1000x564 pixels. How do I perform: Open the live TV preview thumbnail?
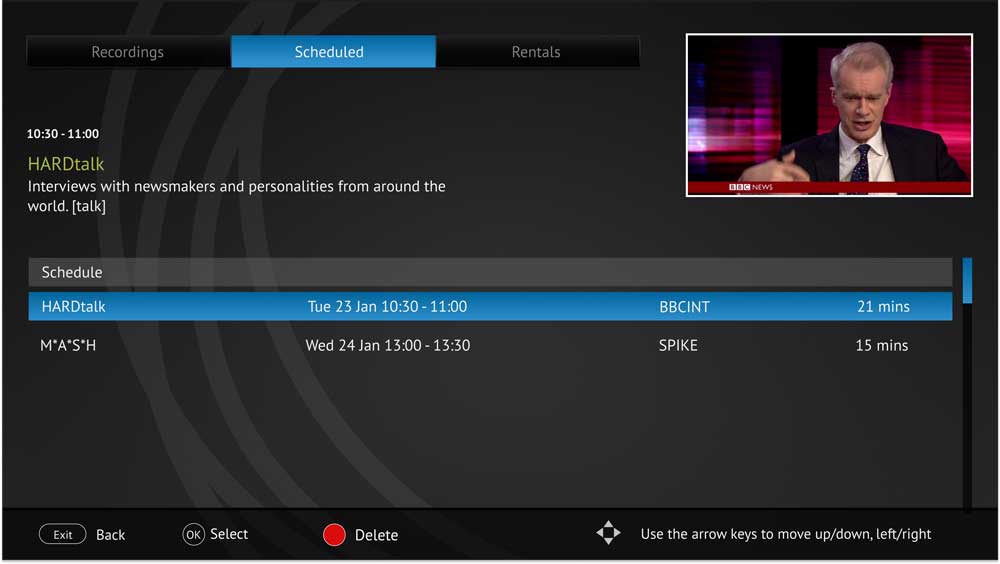(829, 115)
